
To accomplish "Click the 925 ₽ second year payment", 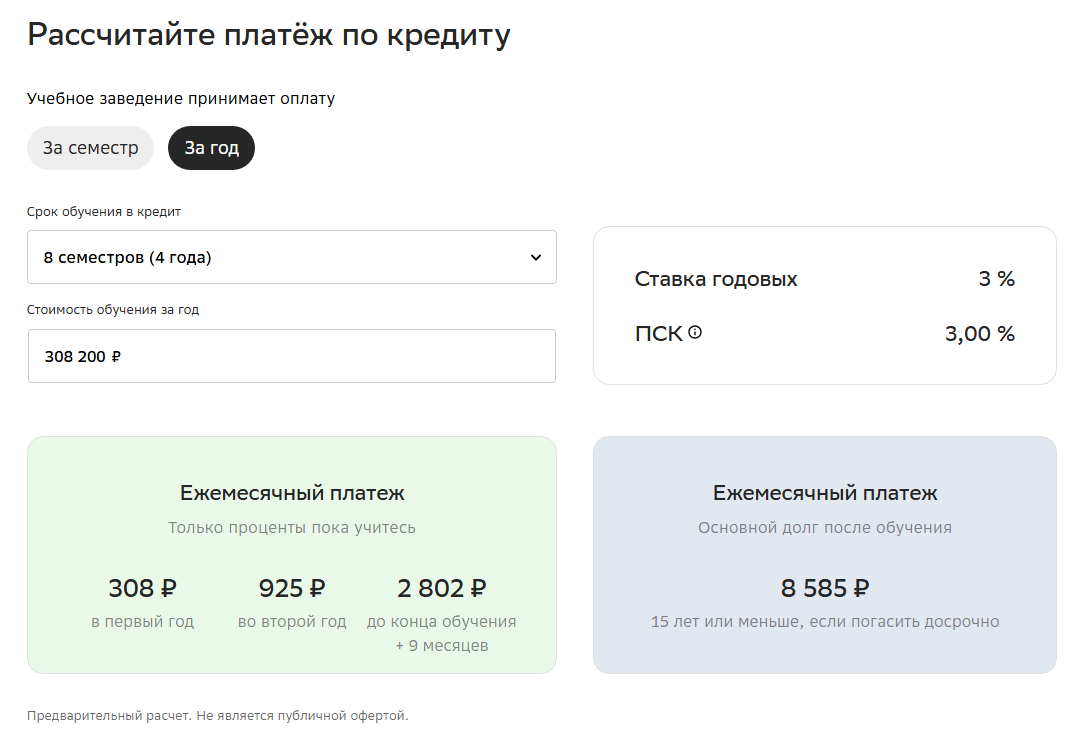I will [x=292, y=588].
